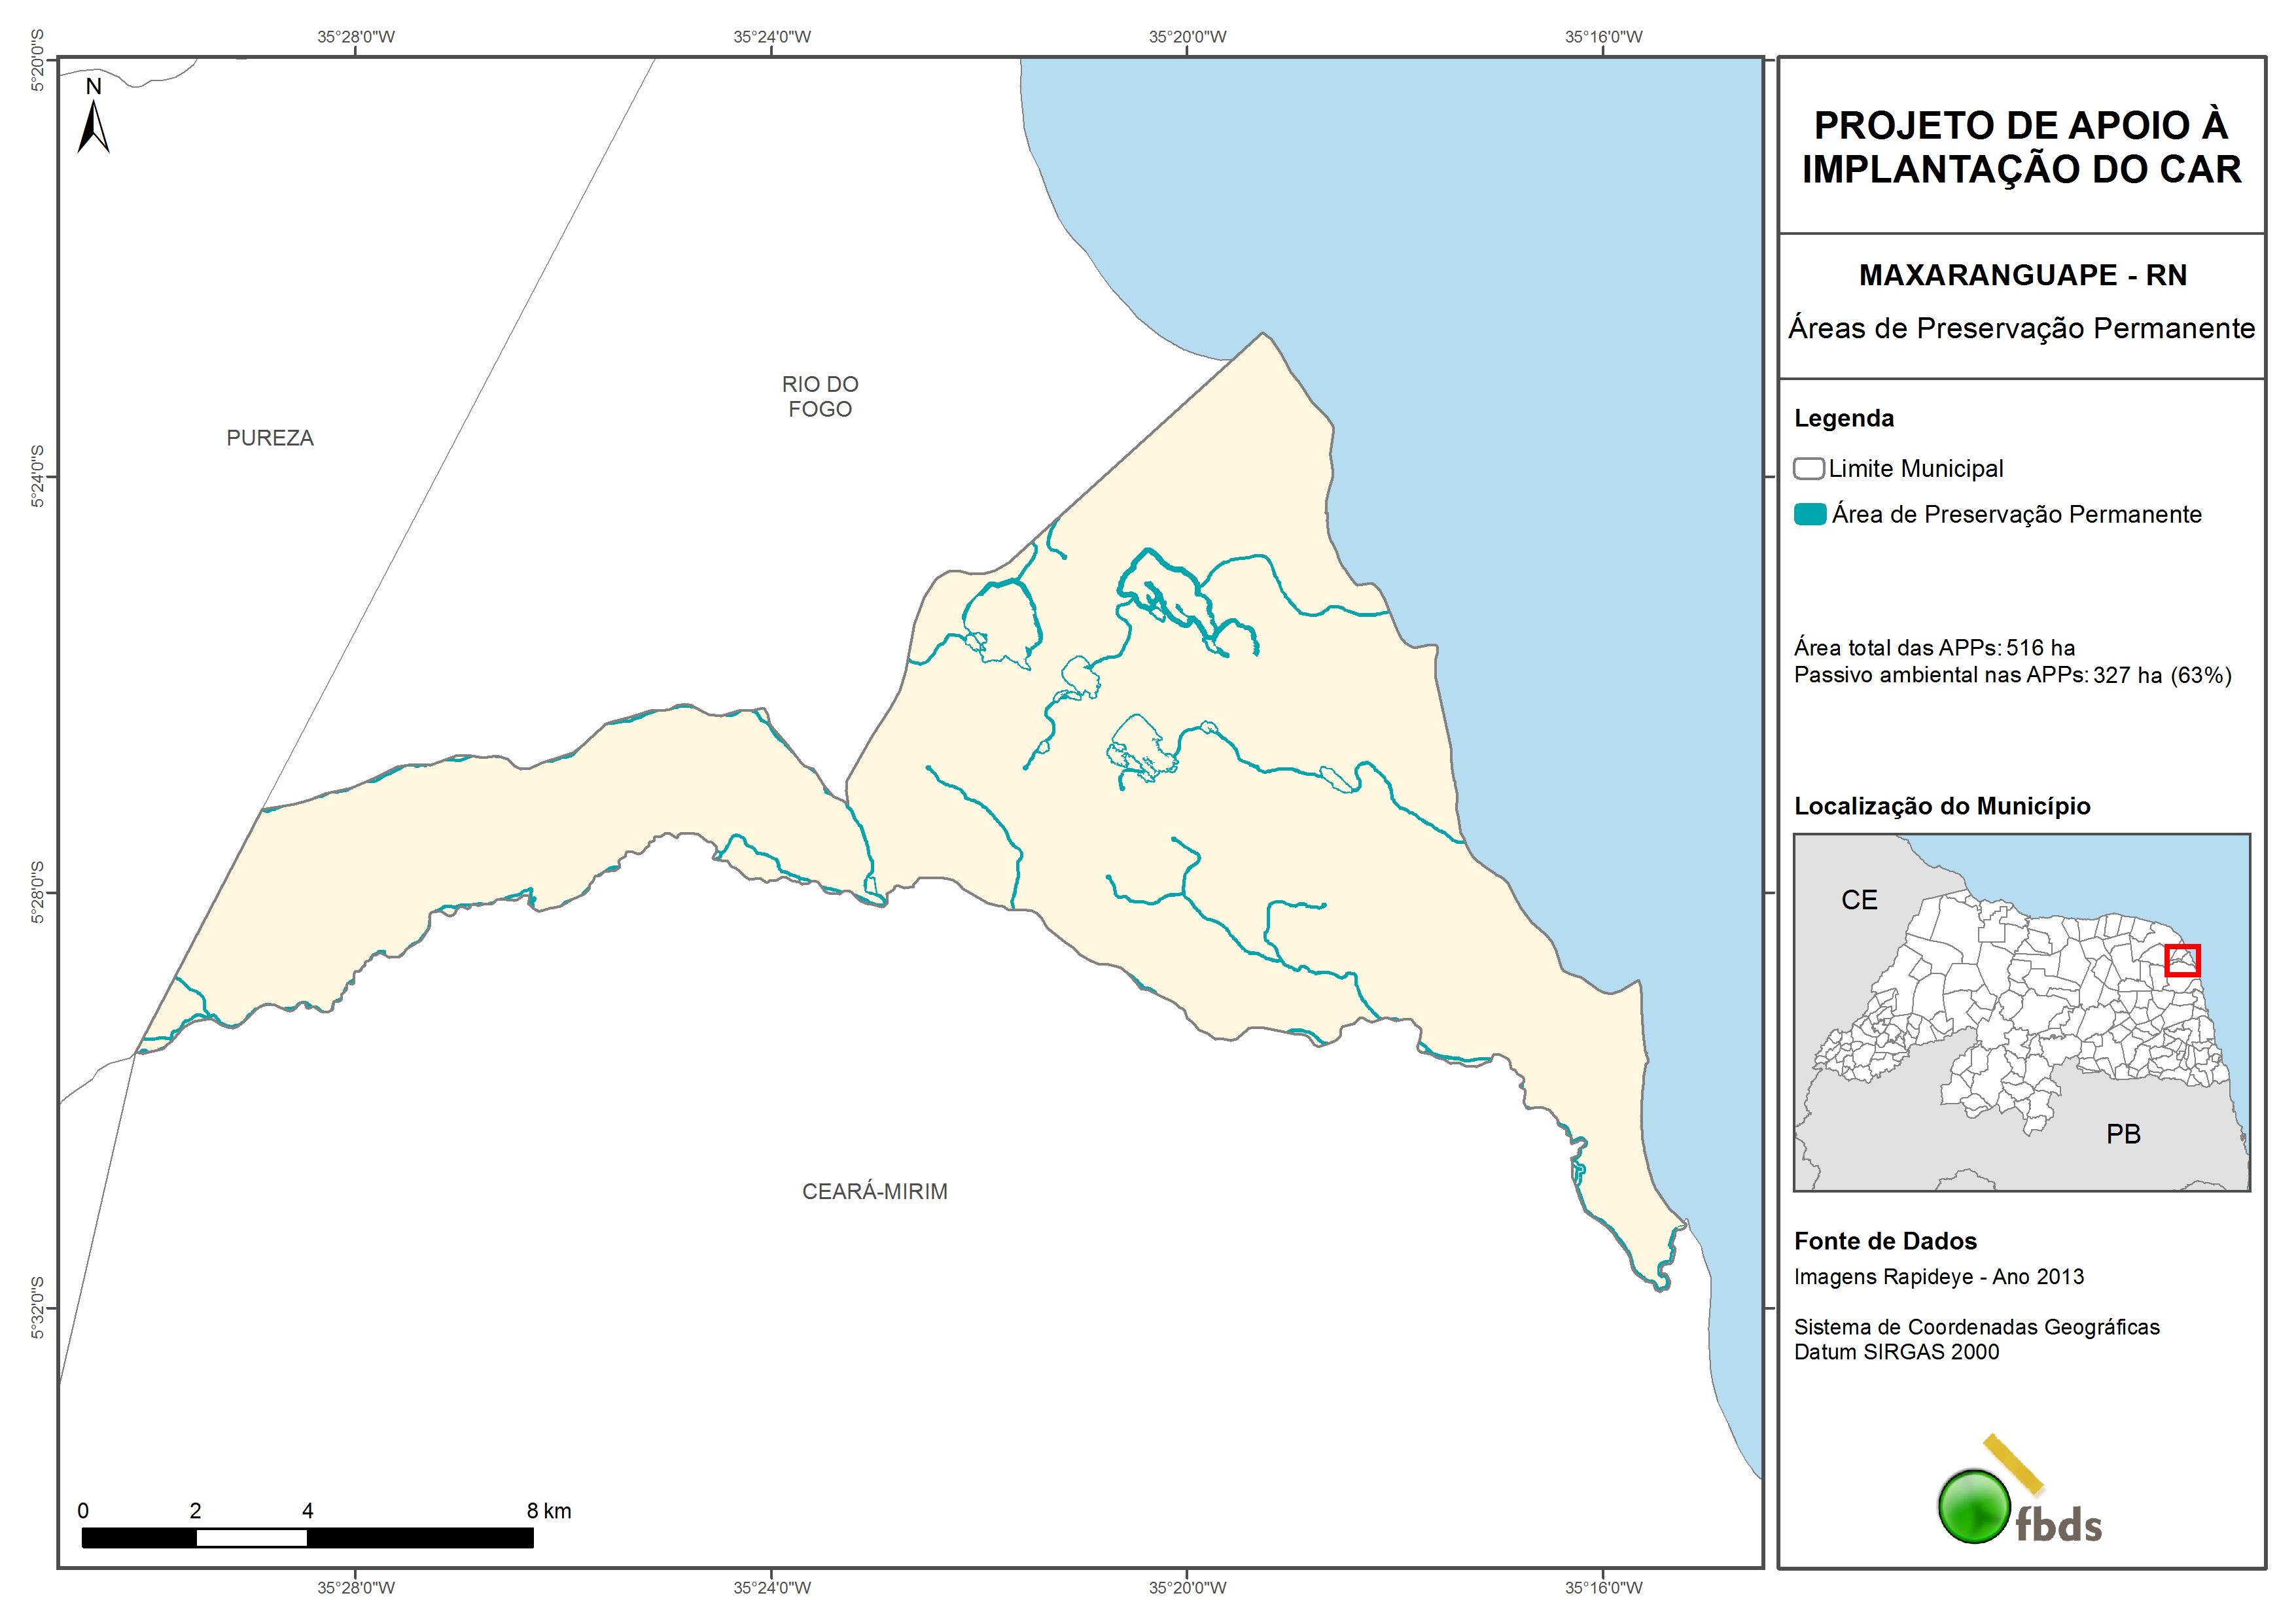Click the RIO DO FOGO label

click(x=820, y=397)
